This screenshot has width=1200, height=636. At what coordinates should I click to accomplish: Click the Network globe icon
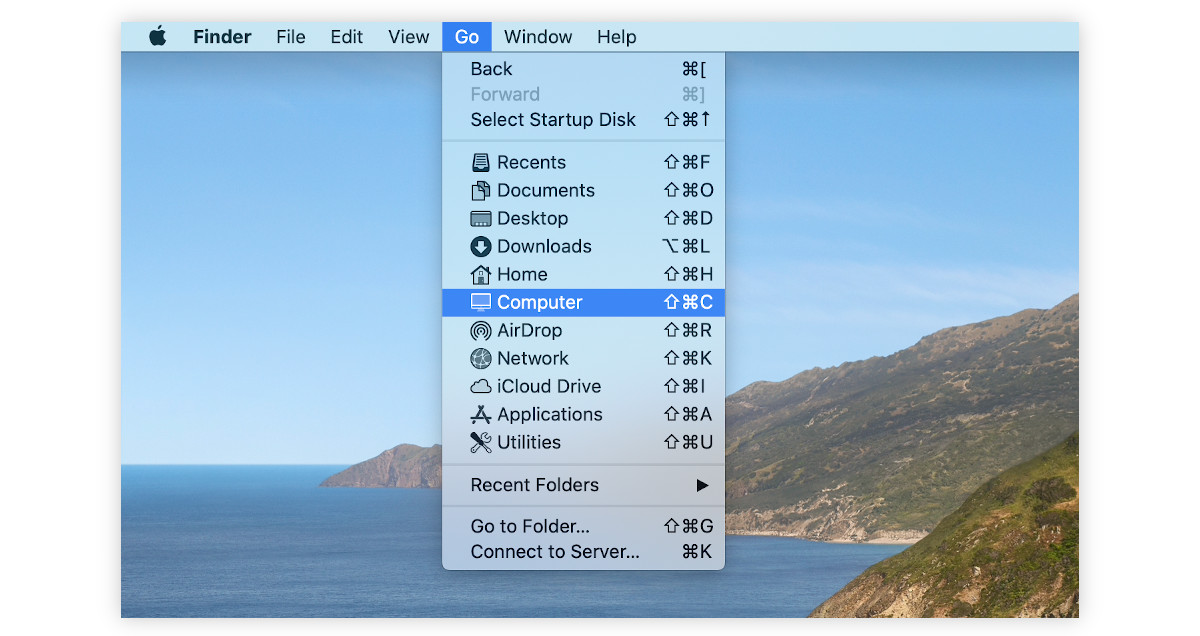click(482, 358)
